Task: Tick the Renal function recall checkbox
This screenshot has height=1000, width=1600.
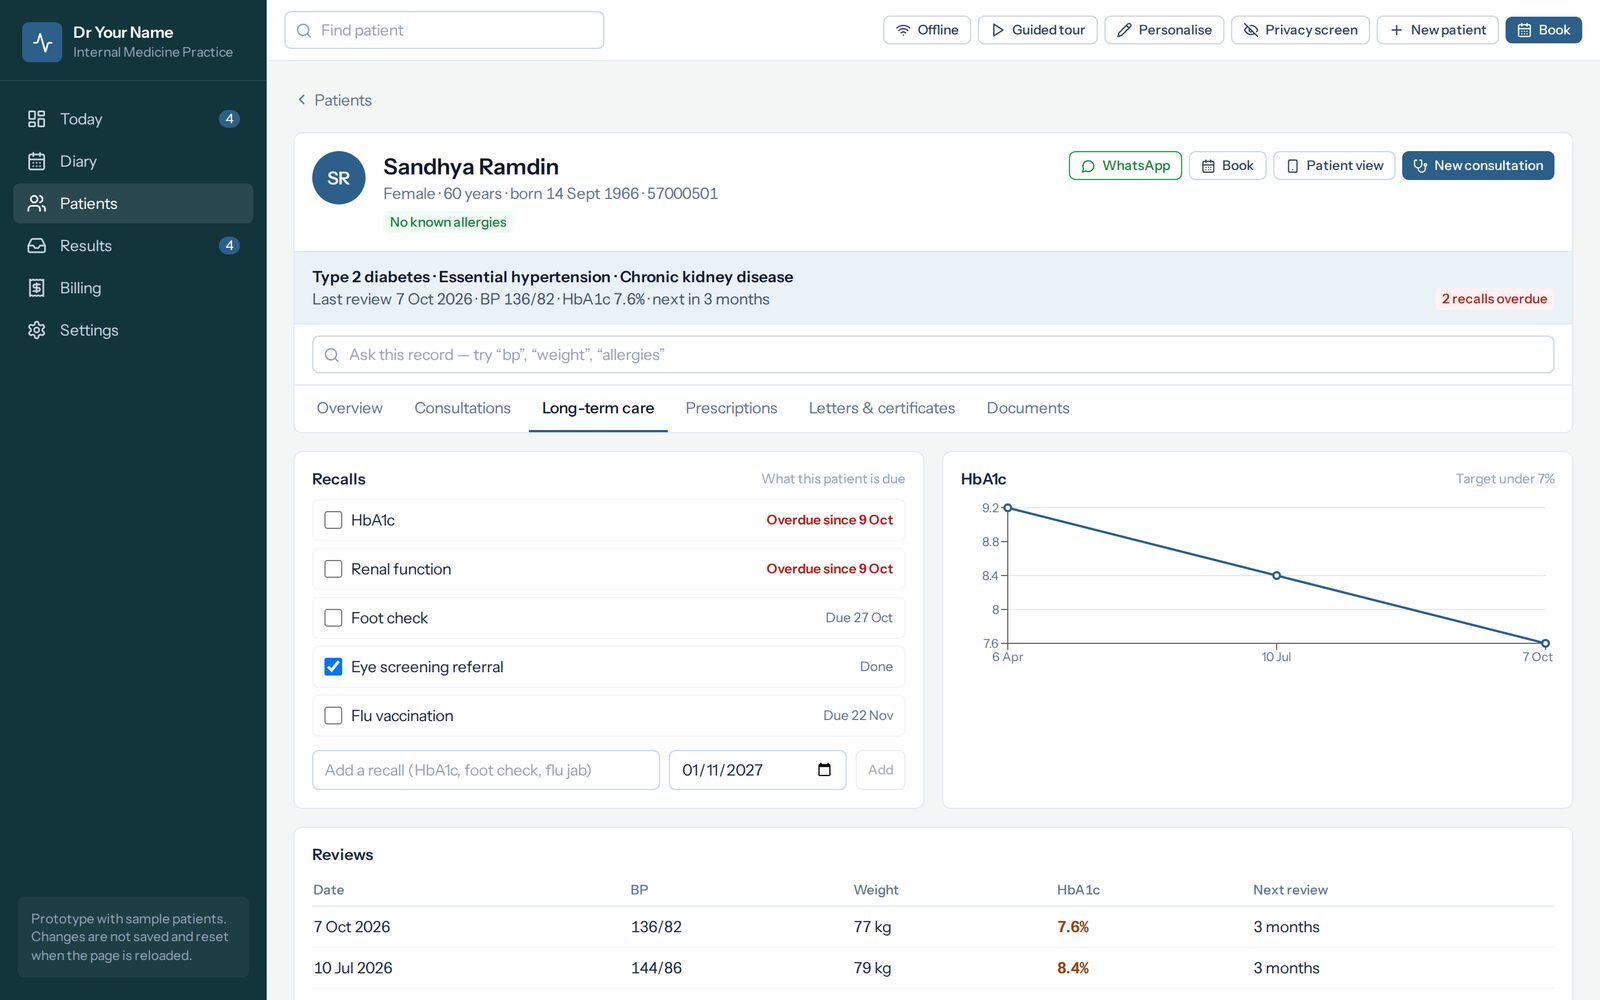Action: coord(333,569)
